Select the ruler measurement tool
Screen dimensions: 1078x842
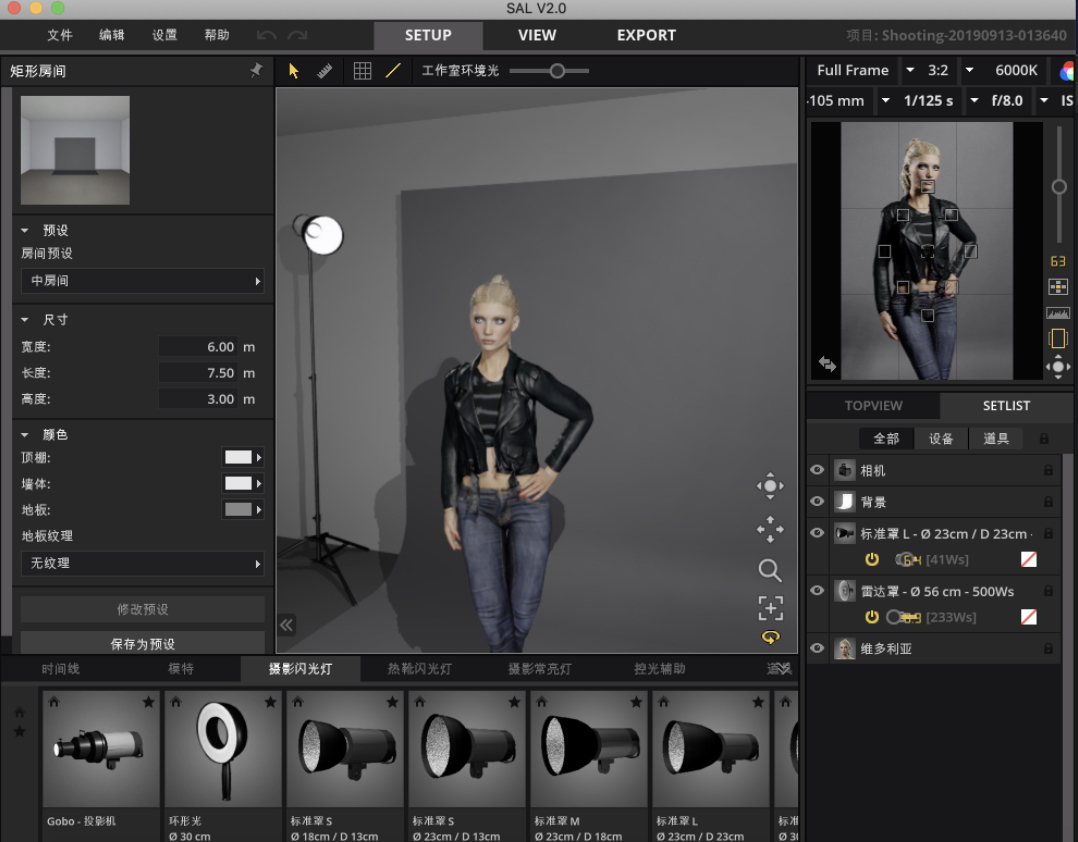(x=324, y=71)
